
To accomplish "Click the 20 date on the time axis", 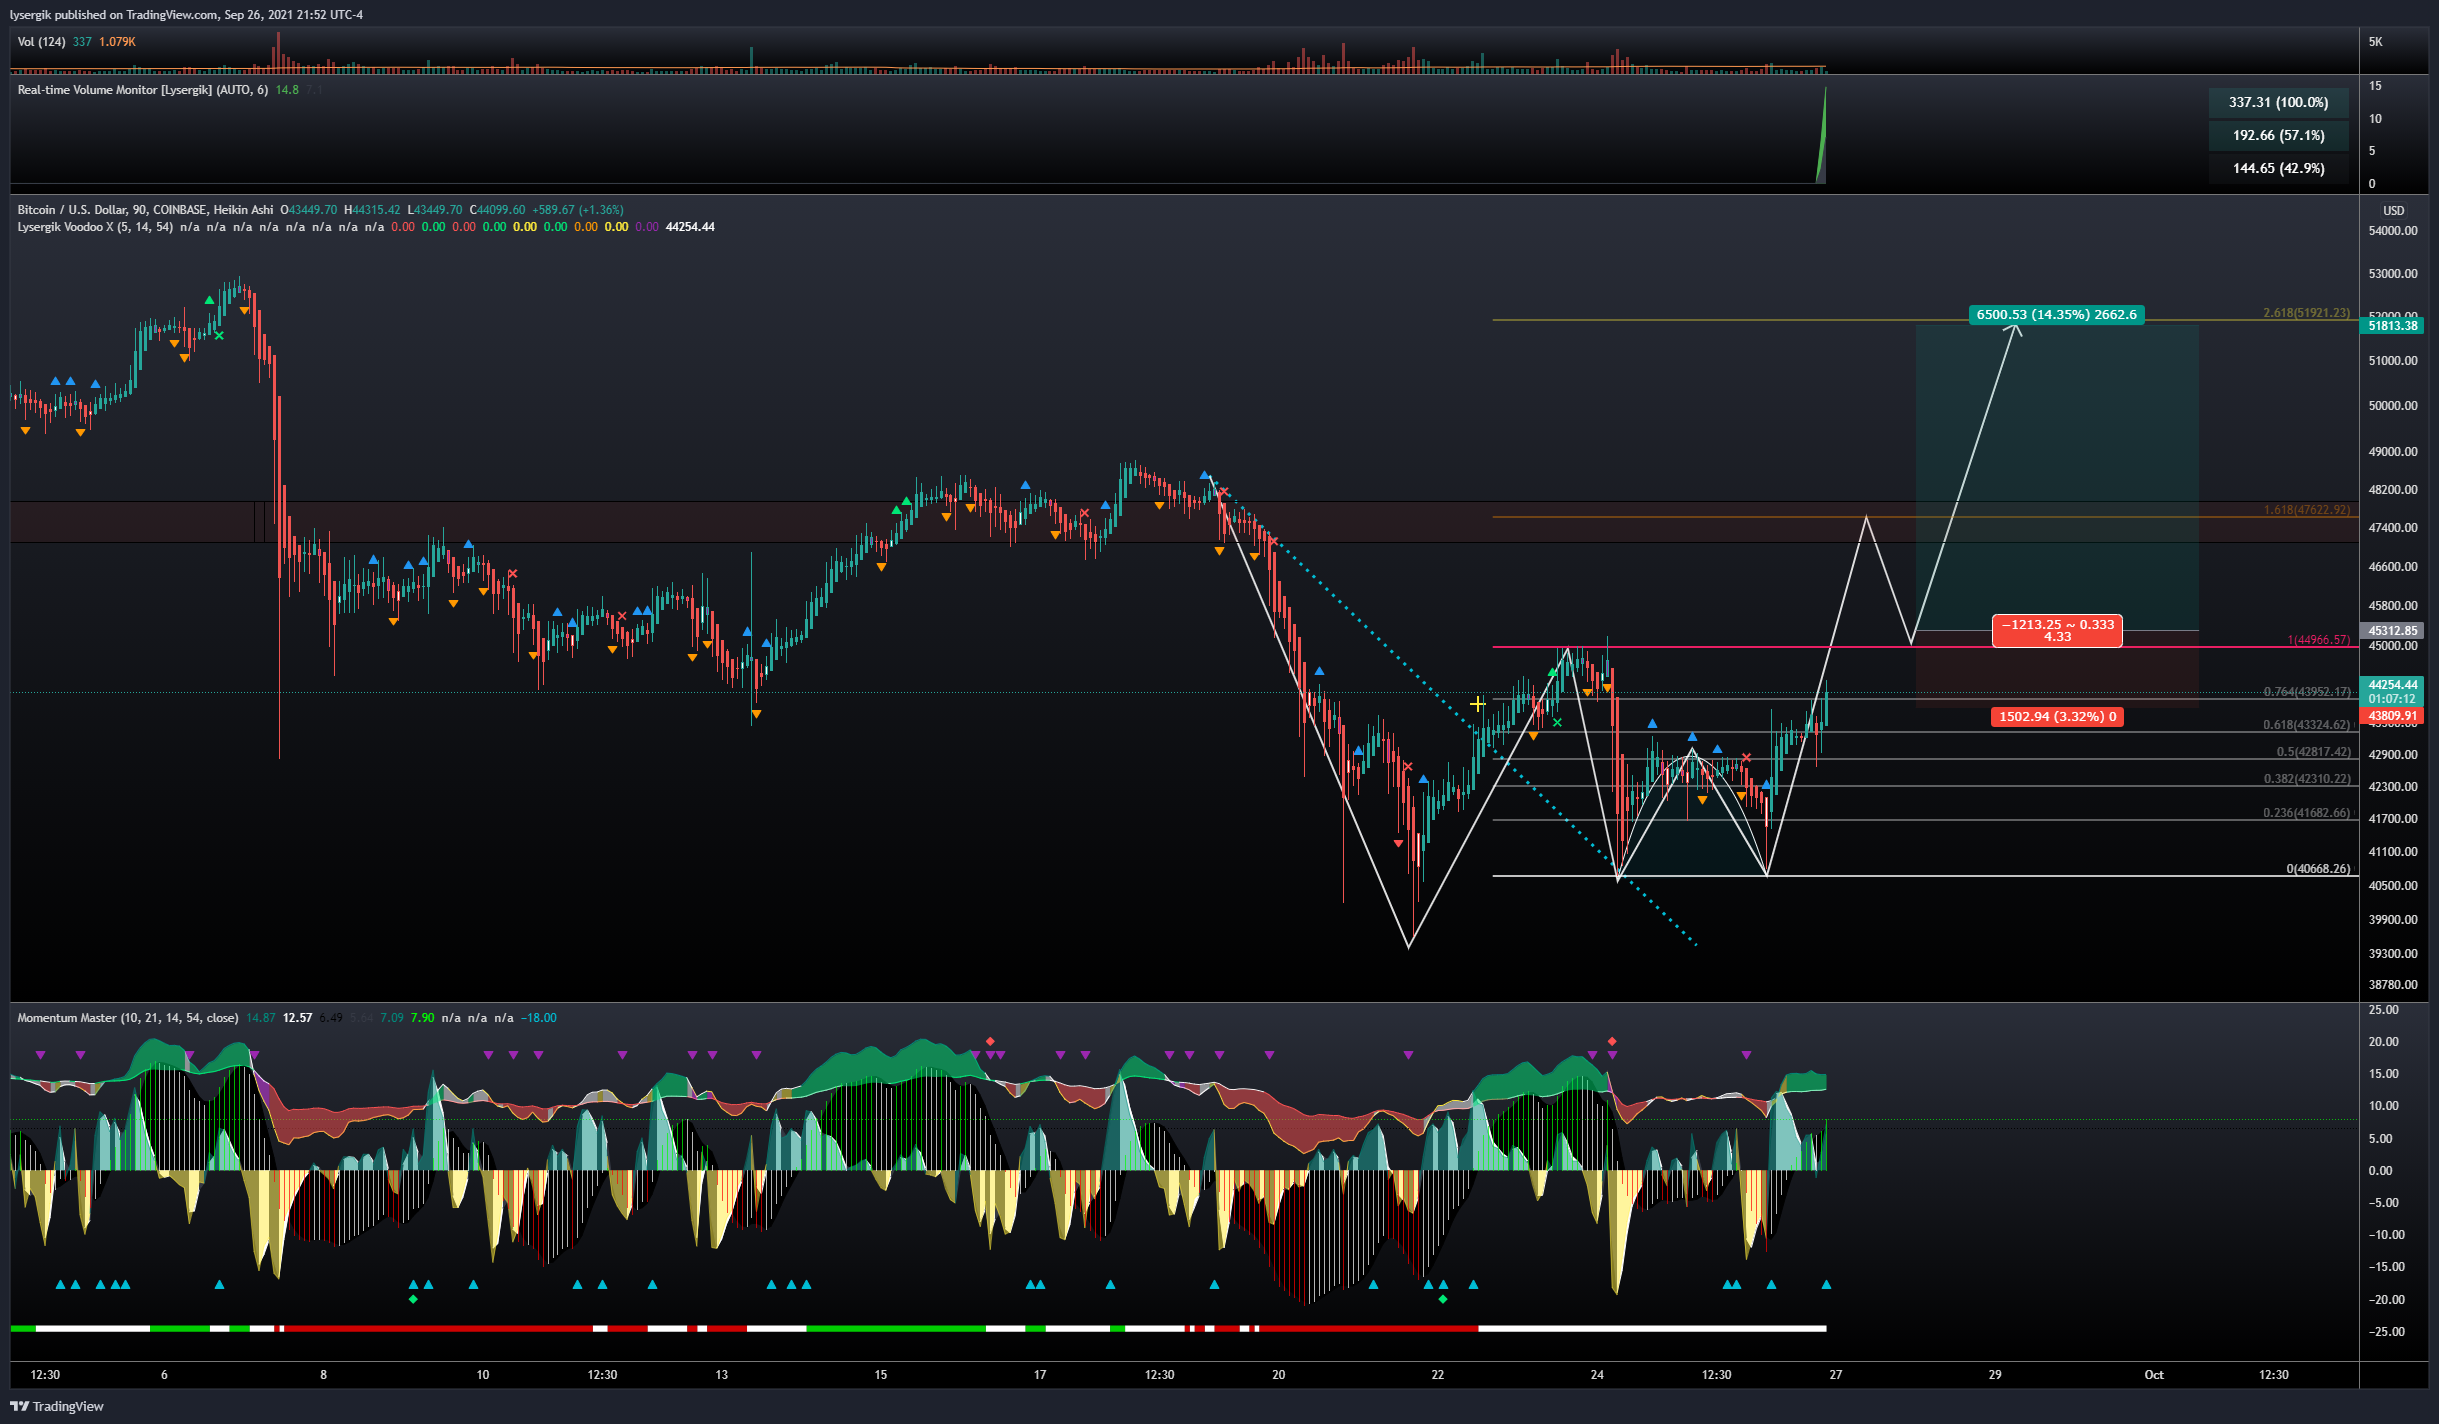I will pos(1278,1375).
